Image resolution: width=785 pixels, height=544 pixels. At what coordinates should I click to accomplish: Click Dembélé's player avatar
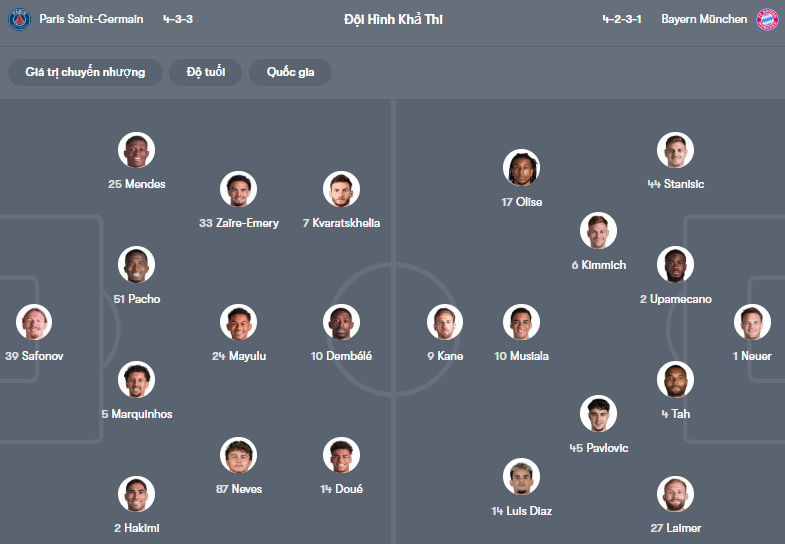pyautogui.click(x=341, y=322)
